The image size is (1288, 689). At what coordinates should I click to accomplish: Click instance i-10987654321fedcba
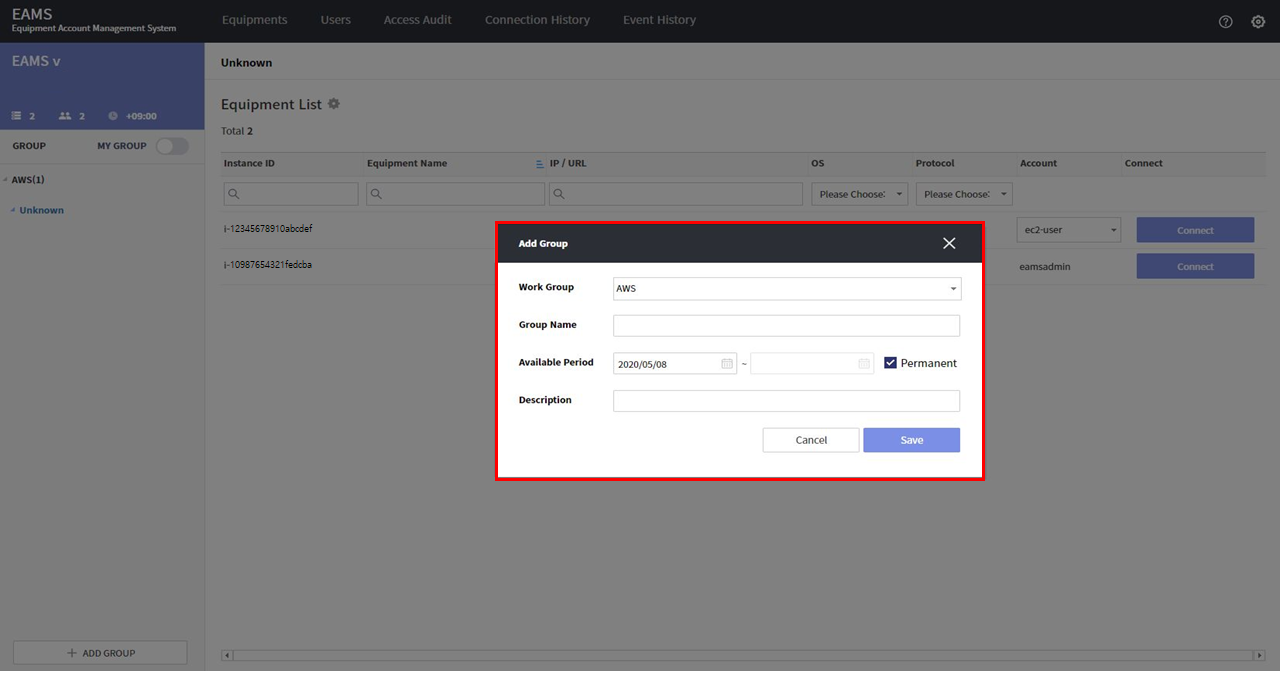[268, 265]
